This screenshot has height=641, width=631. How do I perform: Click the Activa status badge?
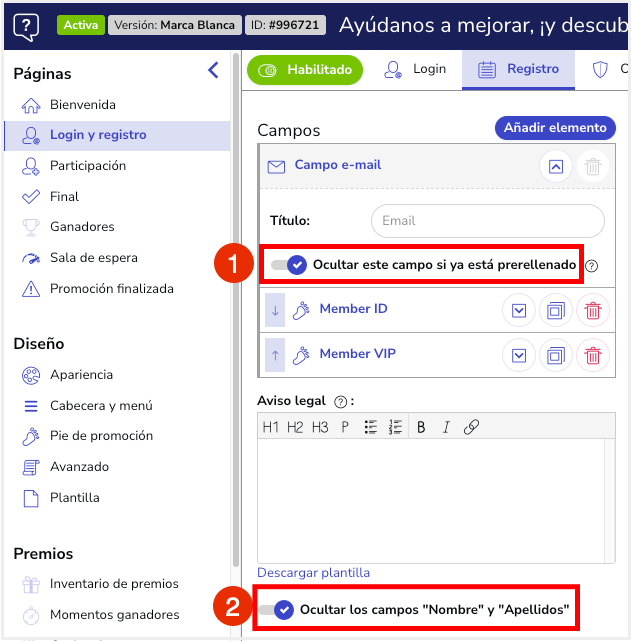81,25
